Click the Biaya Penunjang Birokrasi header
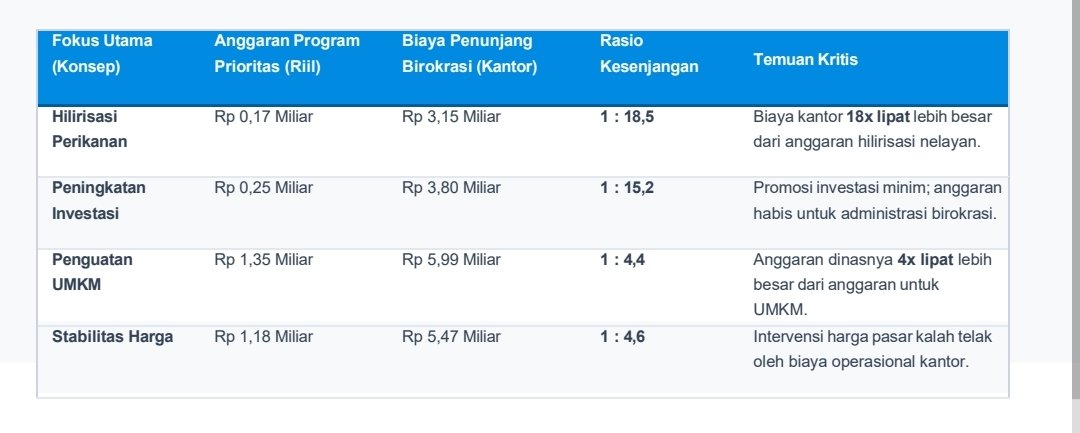1080x433 pixels. click(469, 54)
